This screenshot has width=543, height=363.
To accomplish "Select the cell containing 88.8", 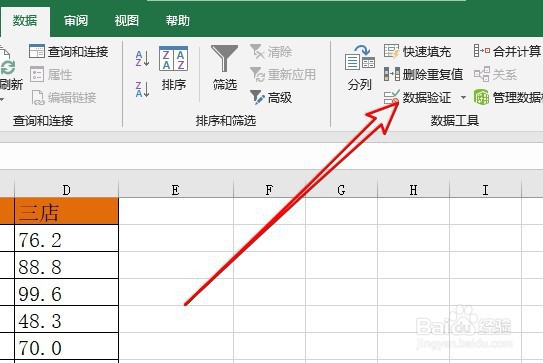I will (x=66, y=266).
